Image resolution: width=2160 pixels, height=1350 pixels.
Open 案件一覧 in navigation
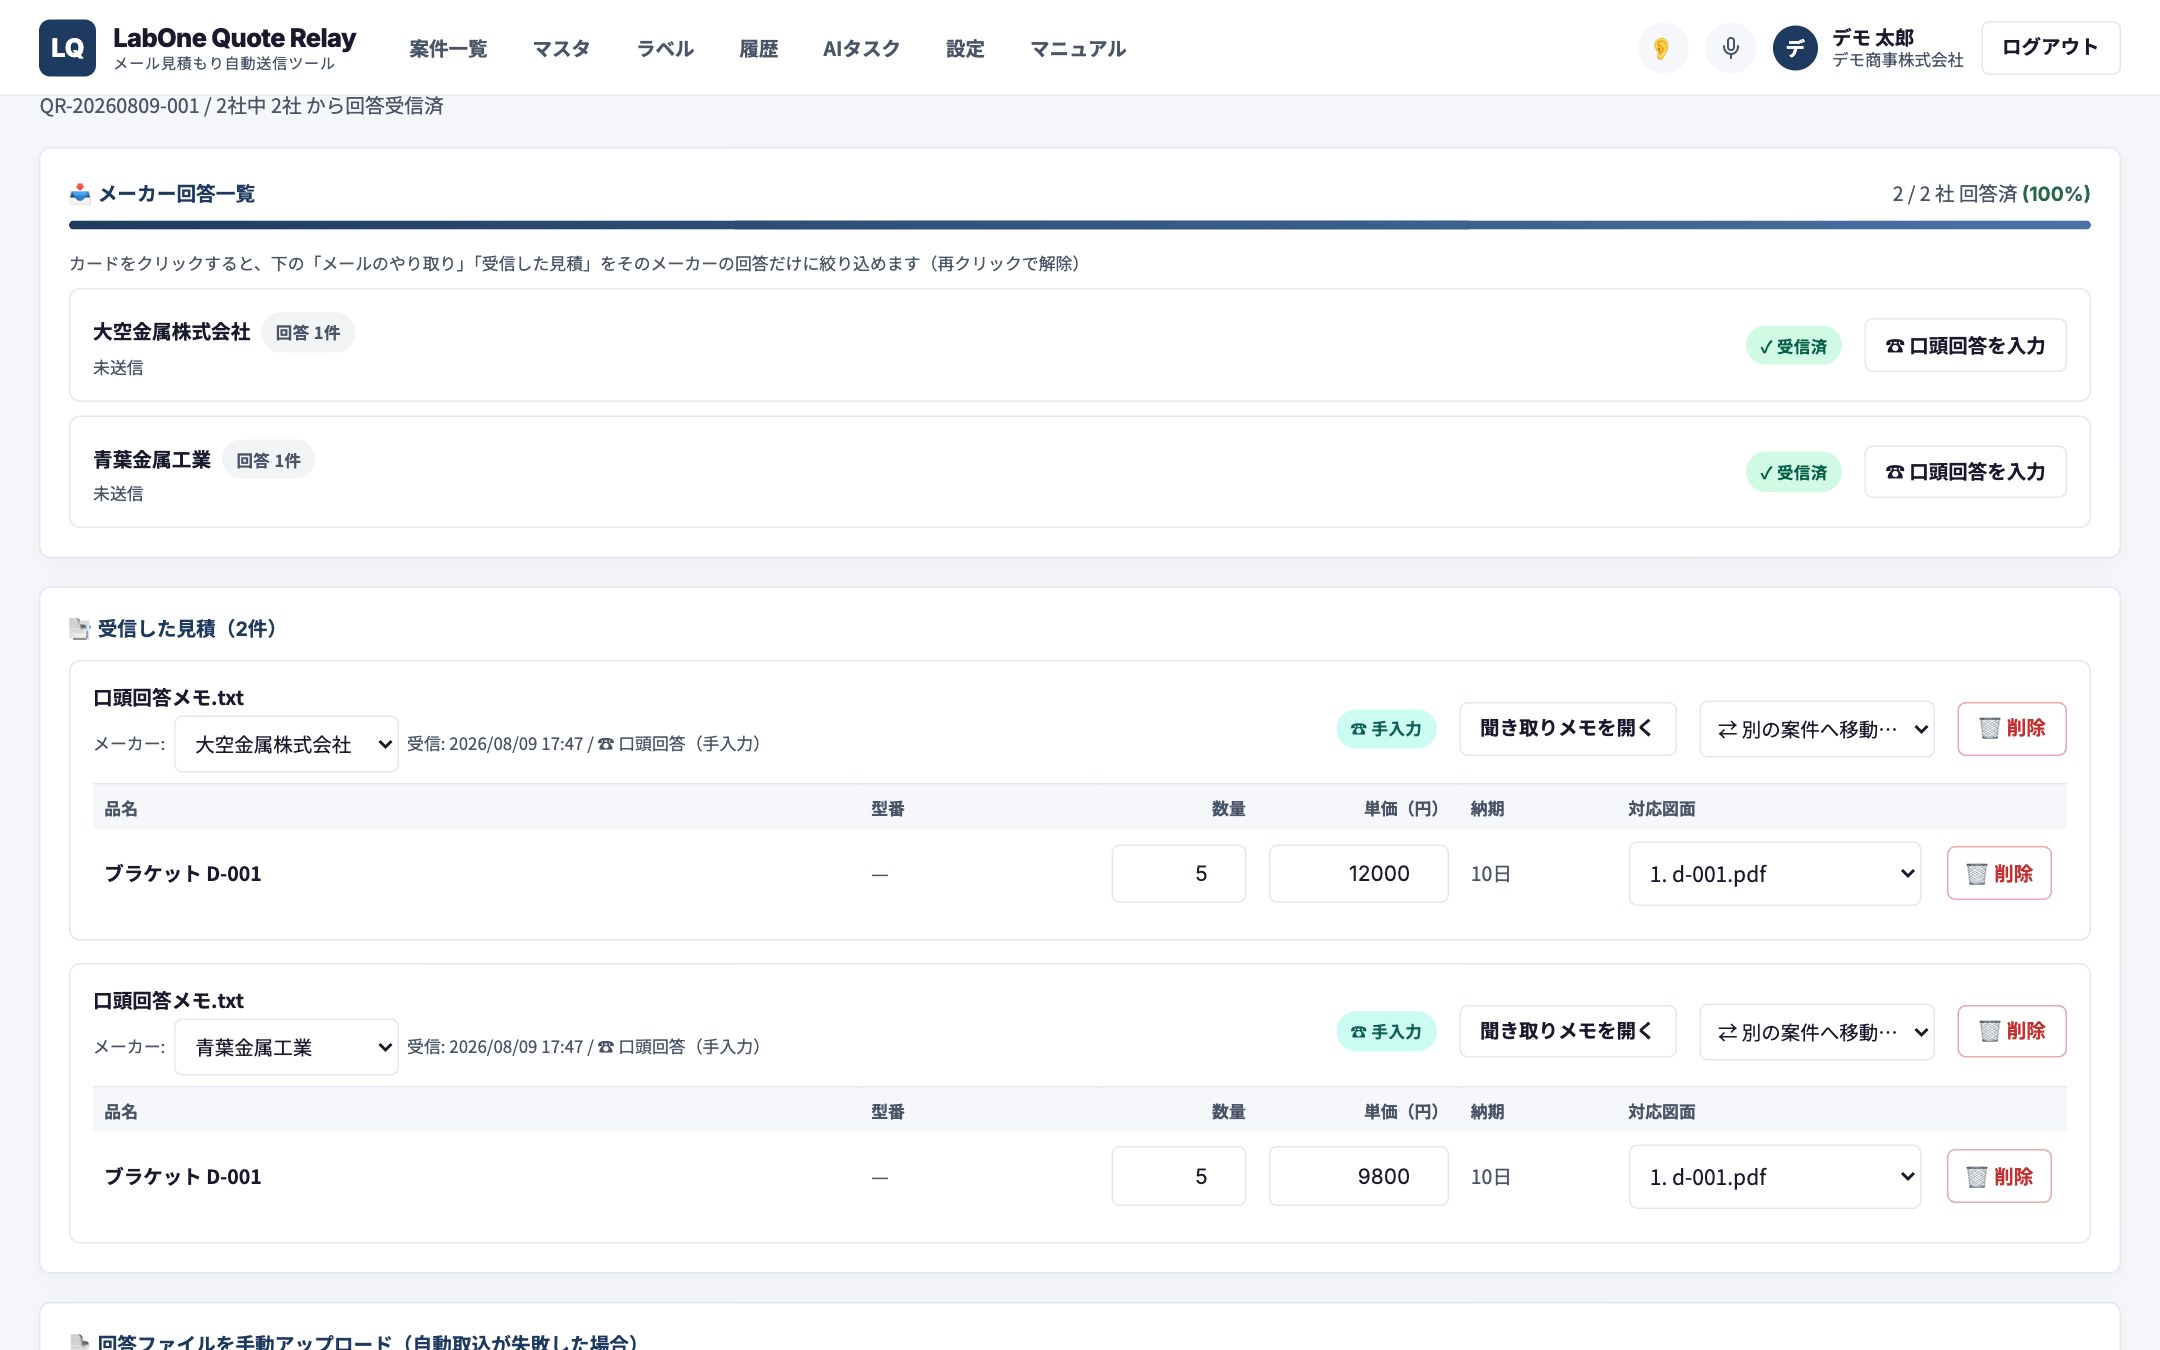click(x=448, y=48)
